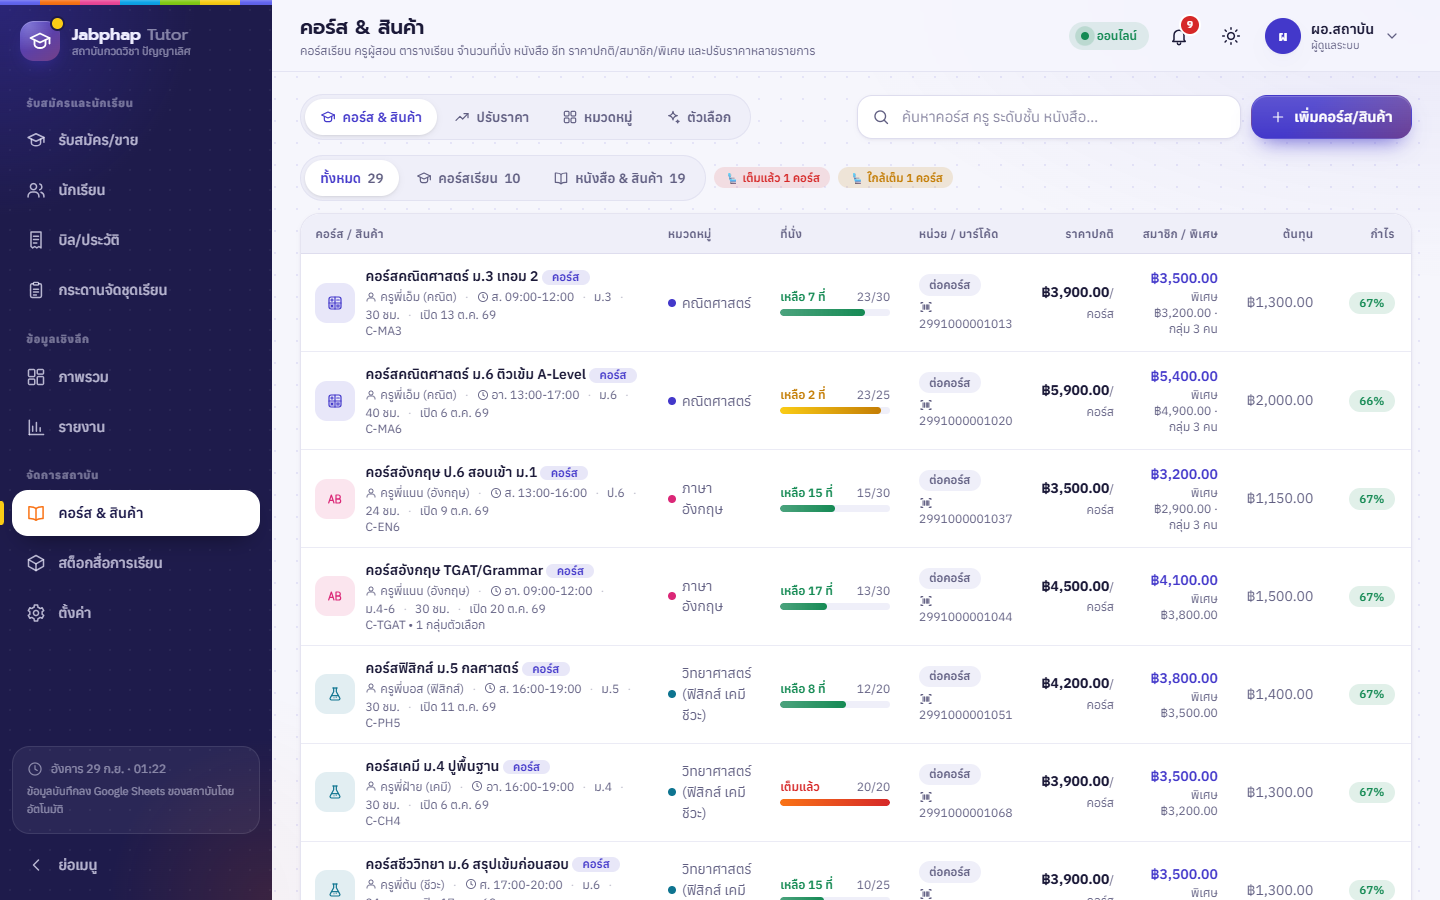Click seat progress bar 23/30 for ม.3 เทอม 2
The height and width of the screenshot is (900, 1440).
click(x=835, y=313)
